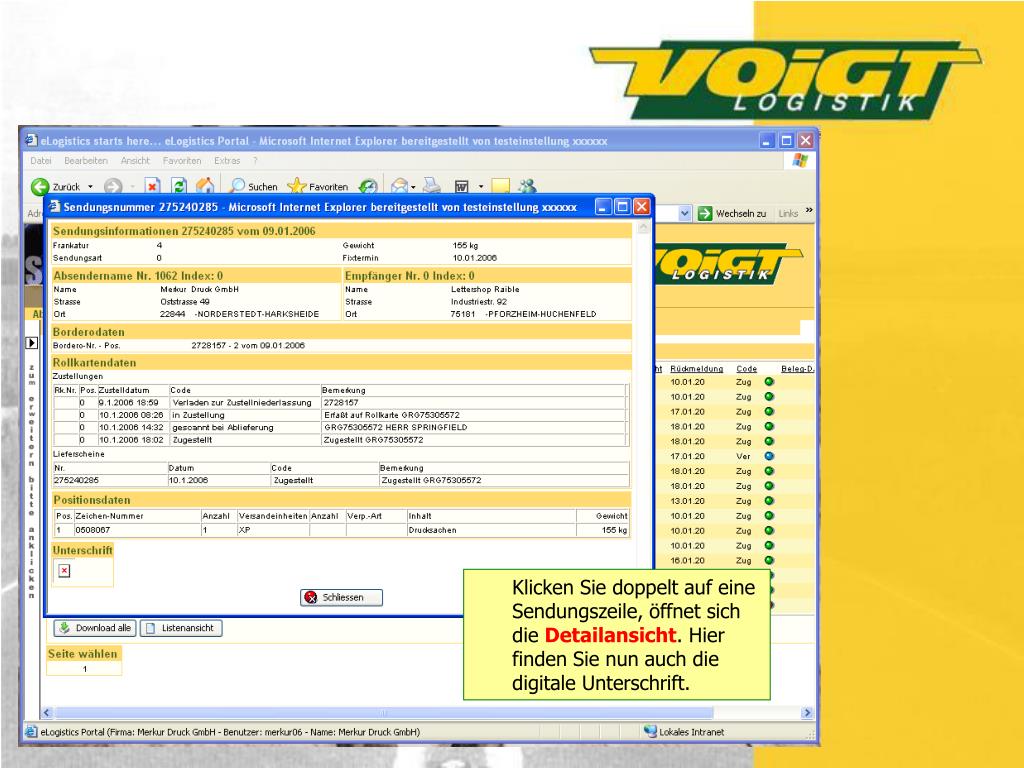Screen dimensions: 1024x768
Task: Select sender street 'Oststrasse 49'
Action: 185,302
